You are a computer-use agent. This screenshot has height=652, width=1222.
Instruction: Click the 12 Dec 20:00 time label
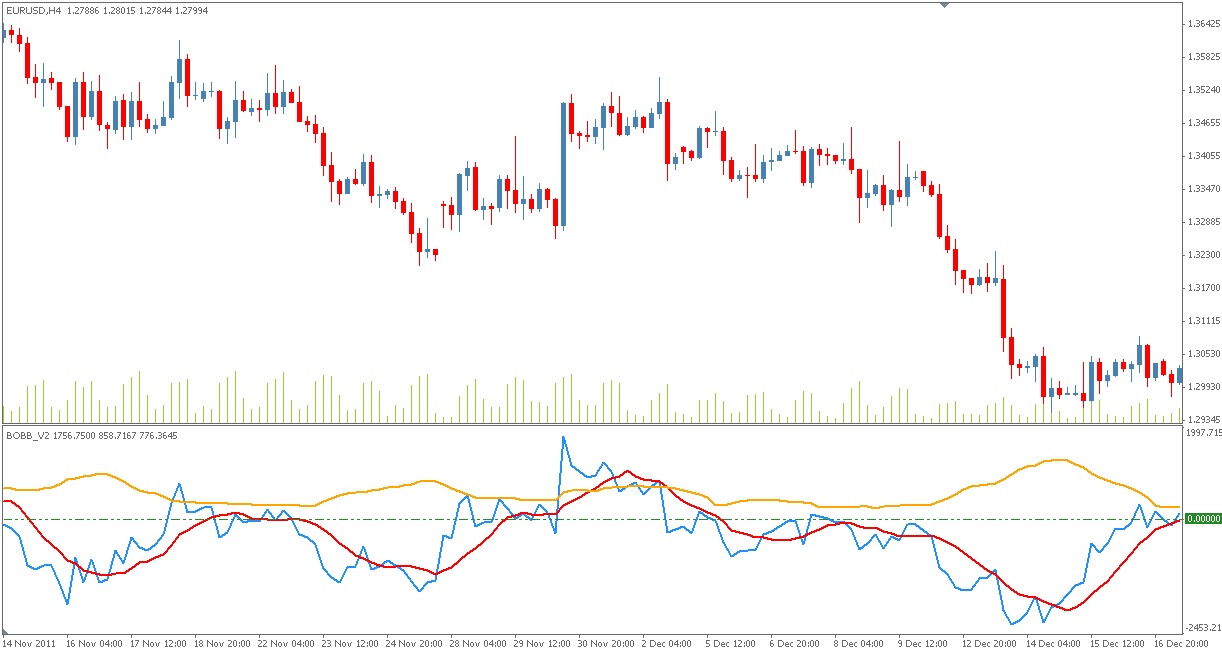990,644
